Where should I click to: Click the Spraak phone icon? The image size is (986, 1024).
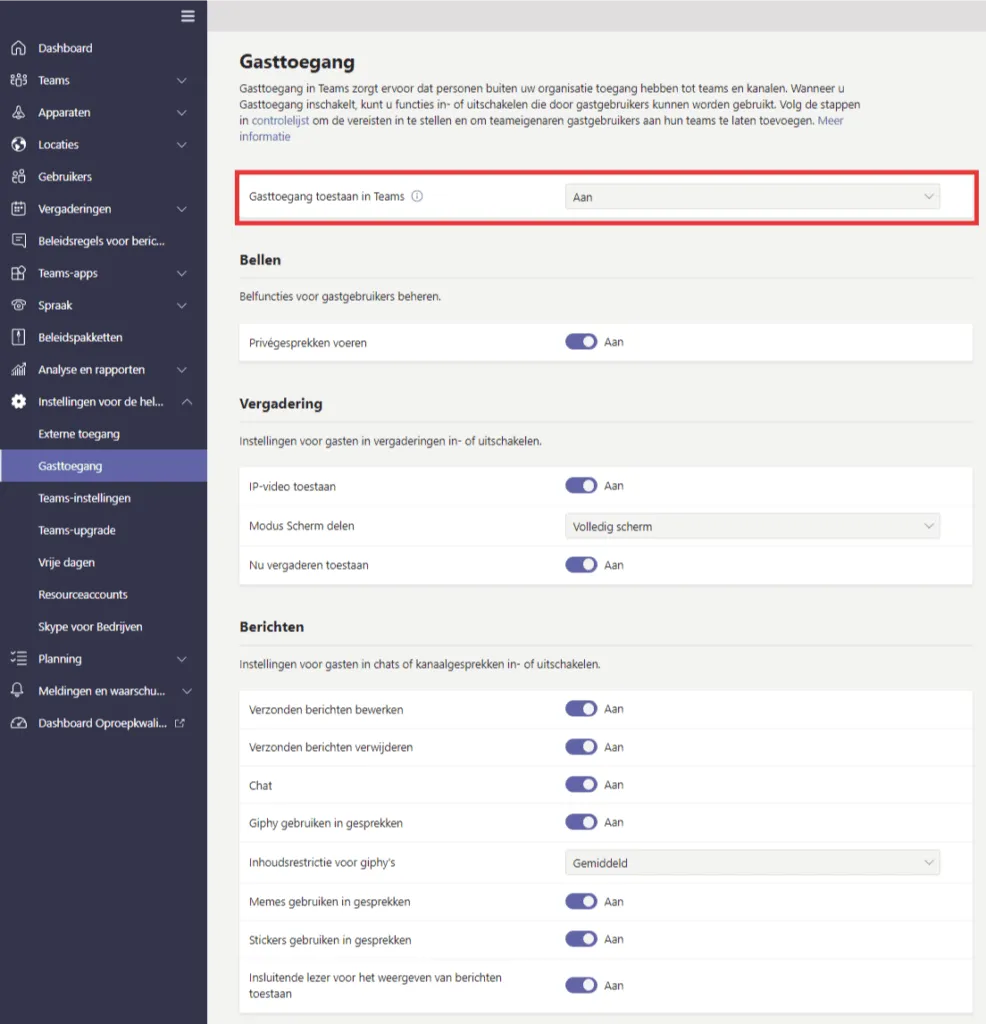click(18, 305)
